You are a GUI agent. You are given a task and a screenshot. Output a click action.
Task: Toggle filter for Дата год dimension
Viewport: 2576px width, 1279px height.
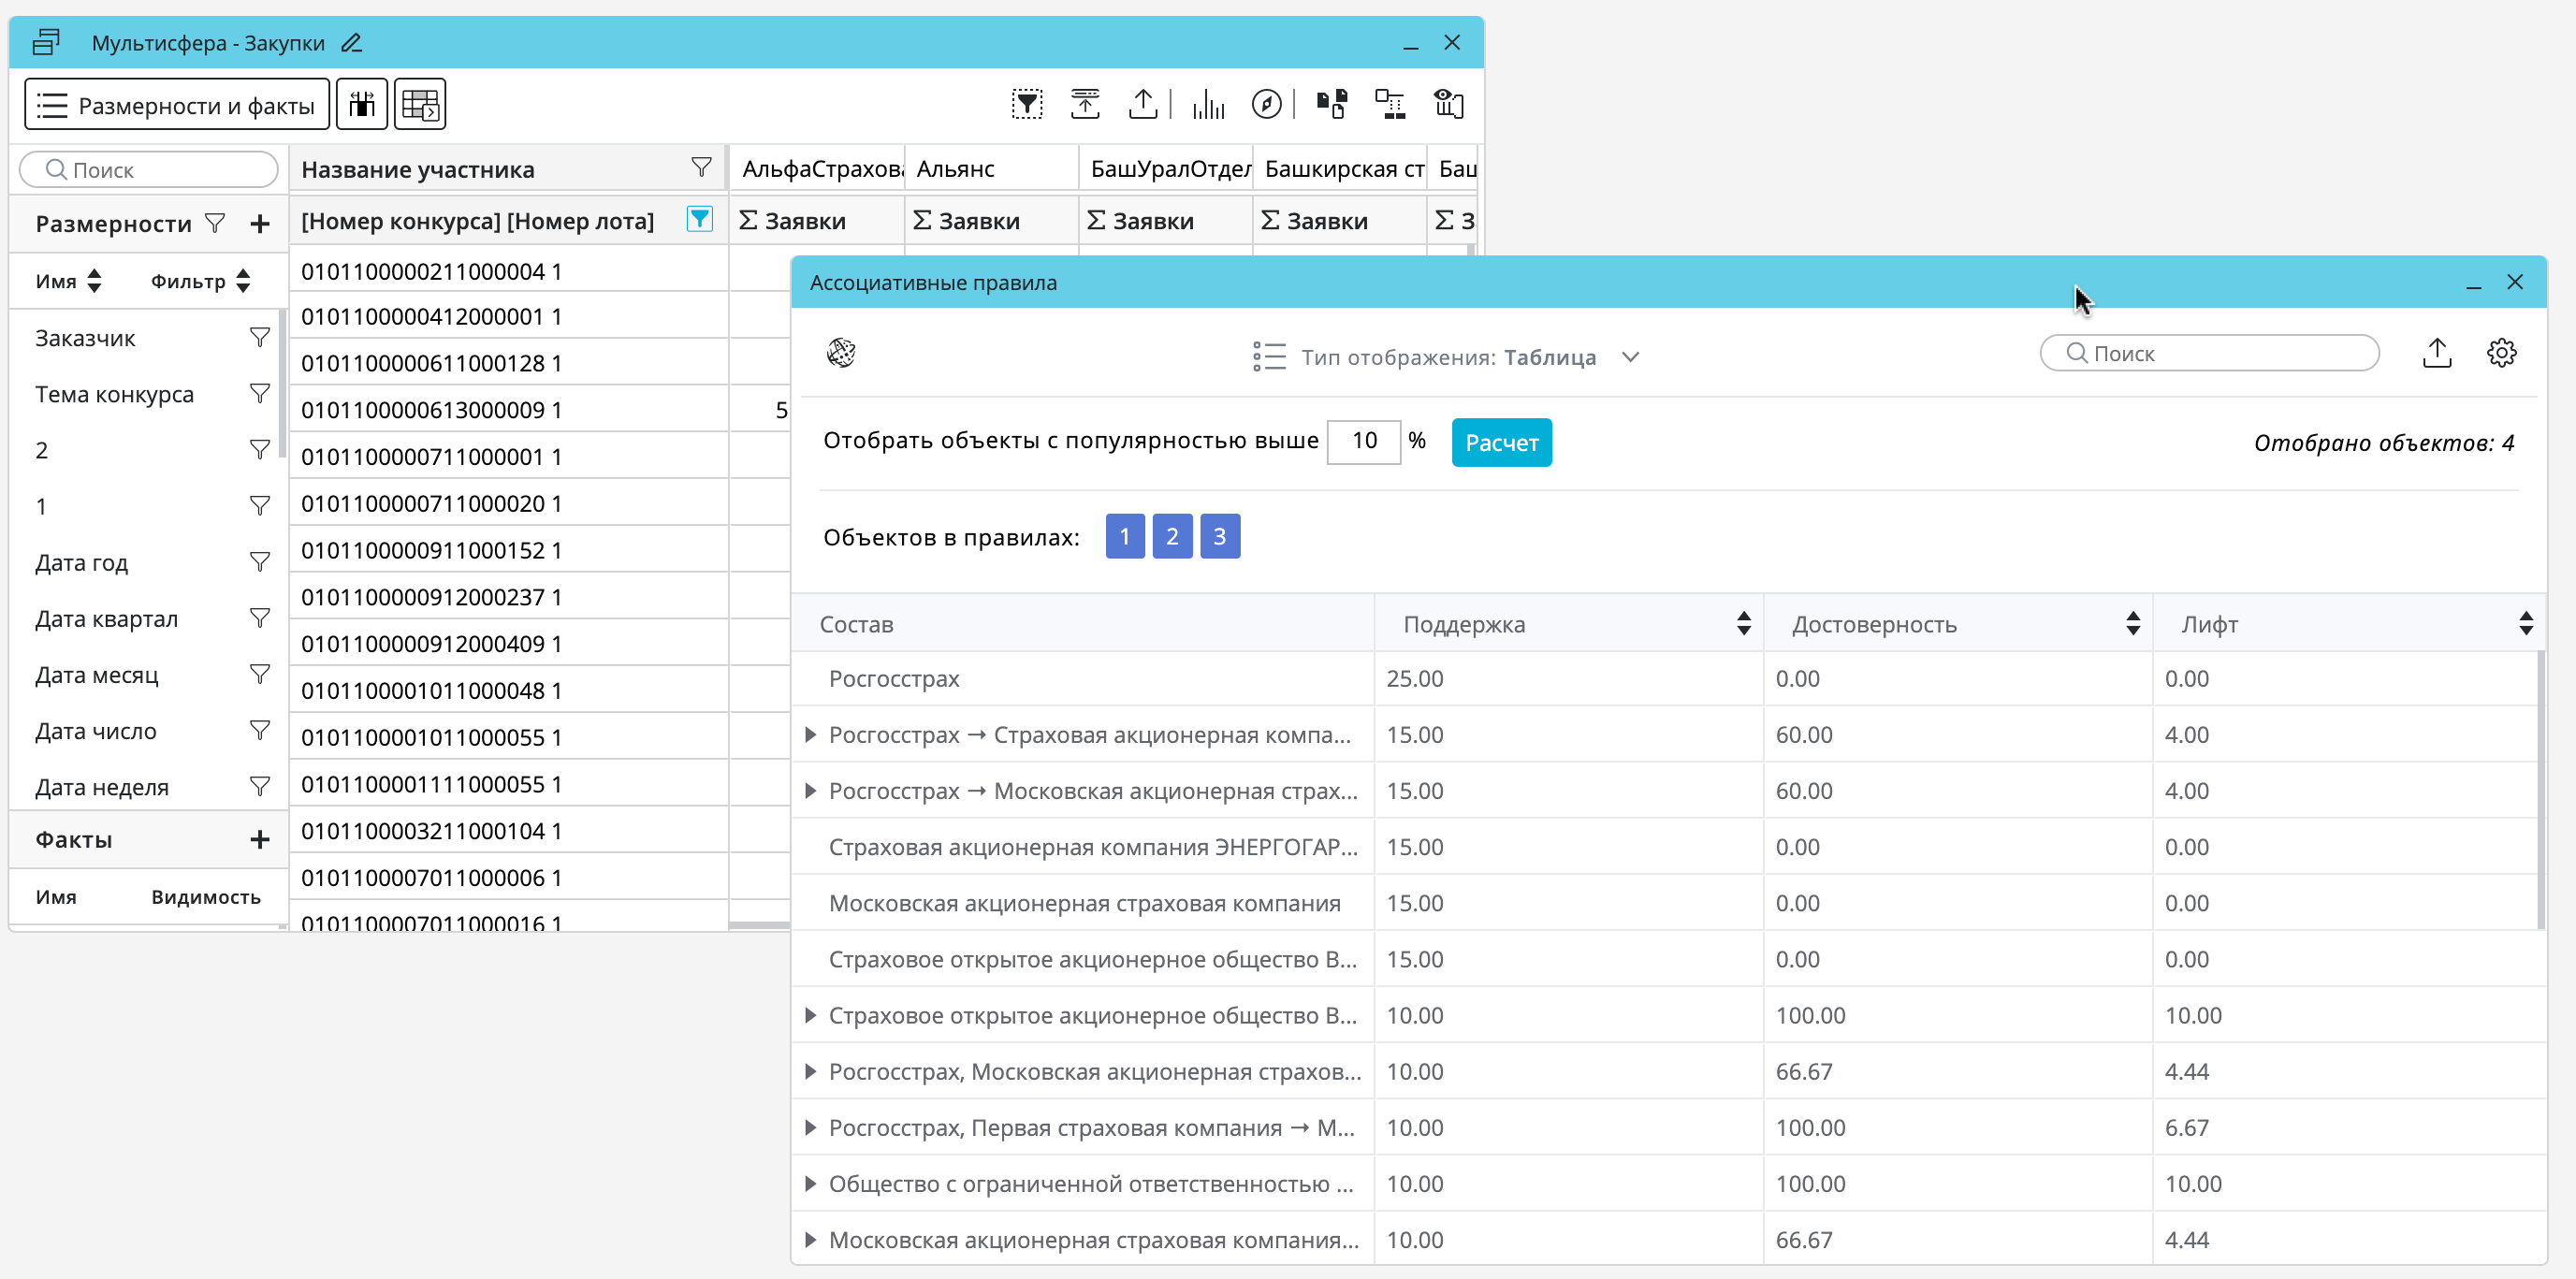(260, 562)
